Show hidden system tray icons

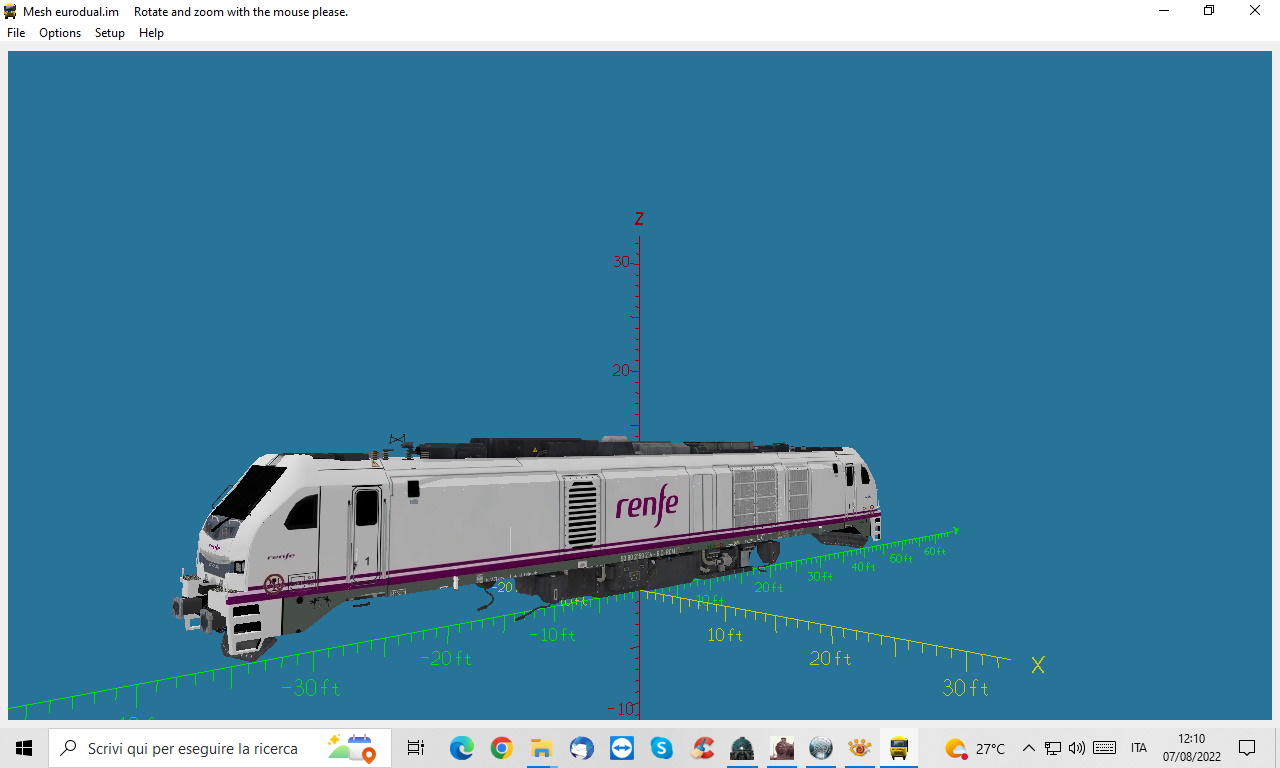point(1028,748)
